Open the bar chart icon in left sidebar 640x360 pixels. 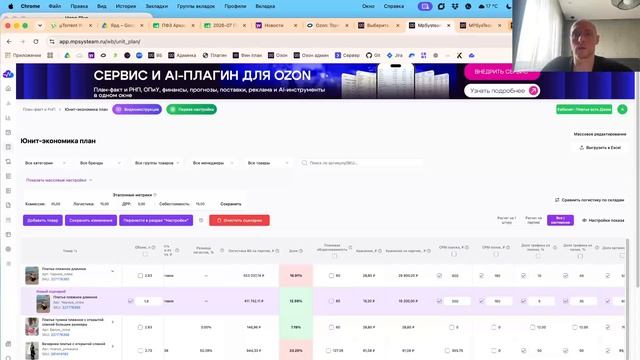pyautogui.click(x=8, y=118)
